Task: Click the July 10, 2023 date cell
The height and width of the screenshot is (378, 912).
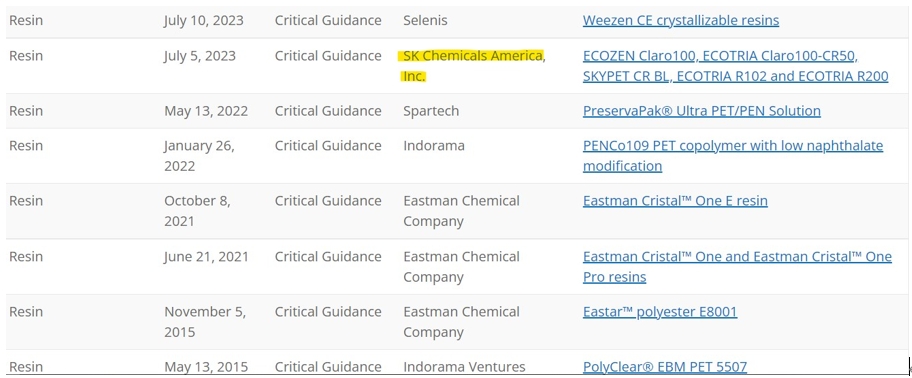Action: [x=204, y=21]
